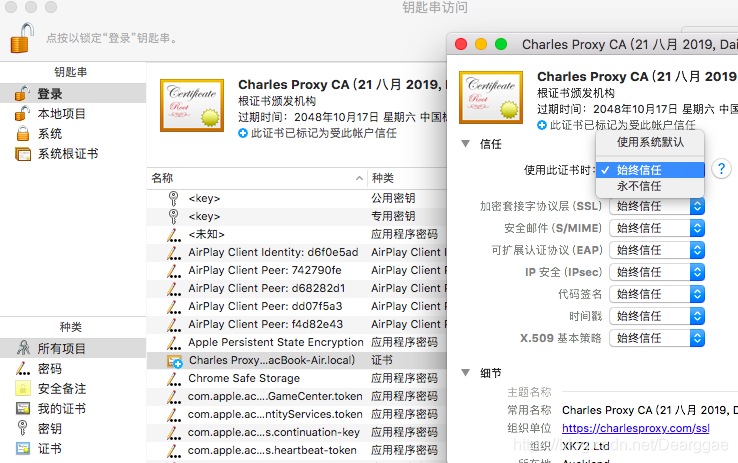Select the Charles Proxy certificate row
Image resolution: width=738 pixels, height=463 pixels.
click(x=297, y=360)
